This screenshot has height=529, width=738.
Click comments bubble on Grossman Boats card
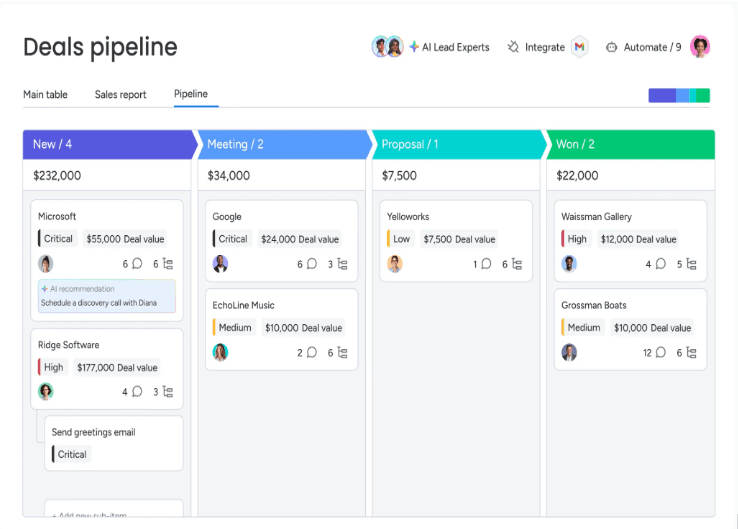(x=661, y=353)
